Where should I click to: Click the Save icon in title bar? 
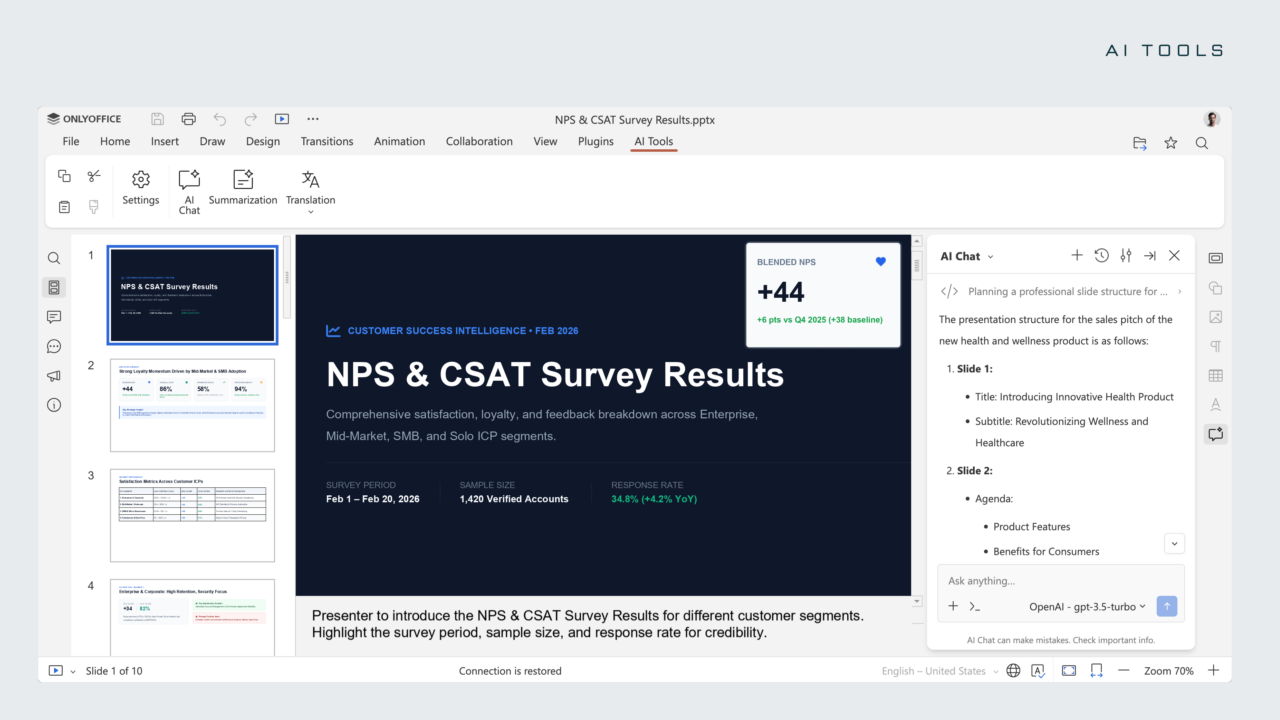point(157,119)
